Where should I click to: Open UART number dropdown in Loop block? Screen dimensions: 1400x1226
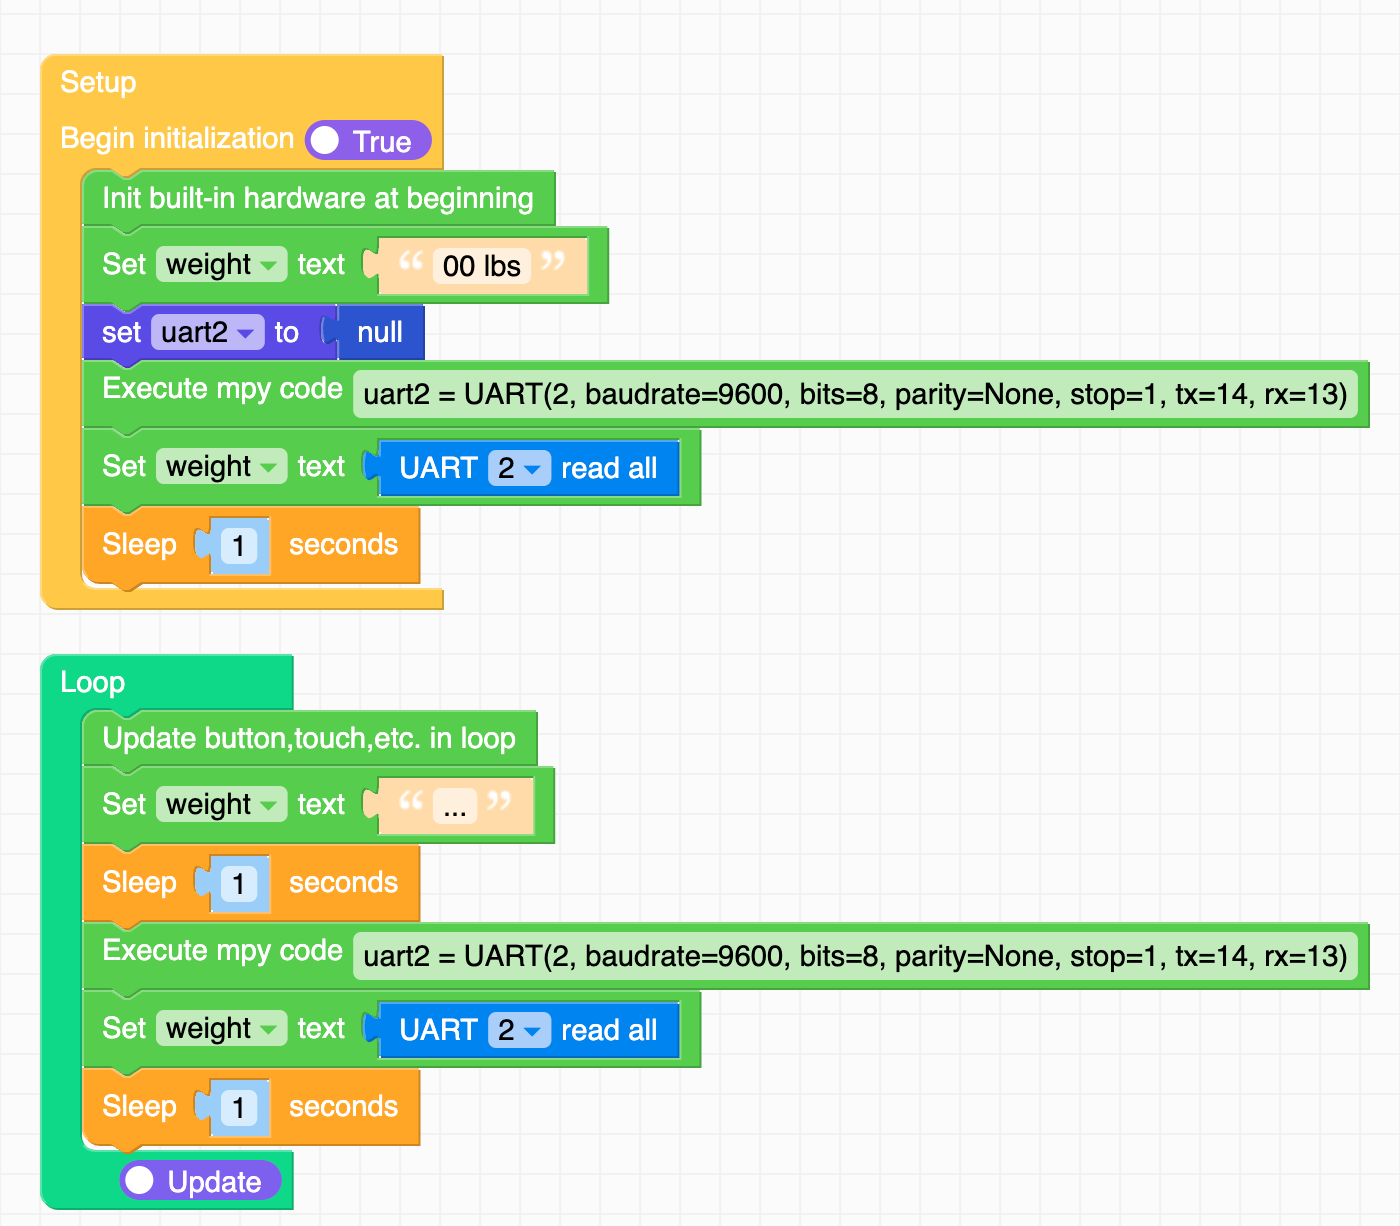click(519, 1030)
